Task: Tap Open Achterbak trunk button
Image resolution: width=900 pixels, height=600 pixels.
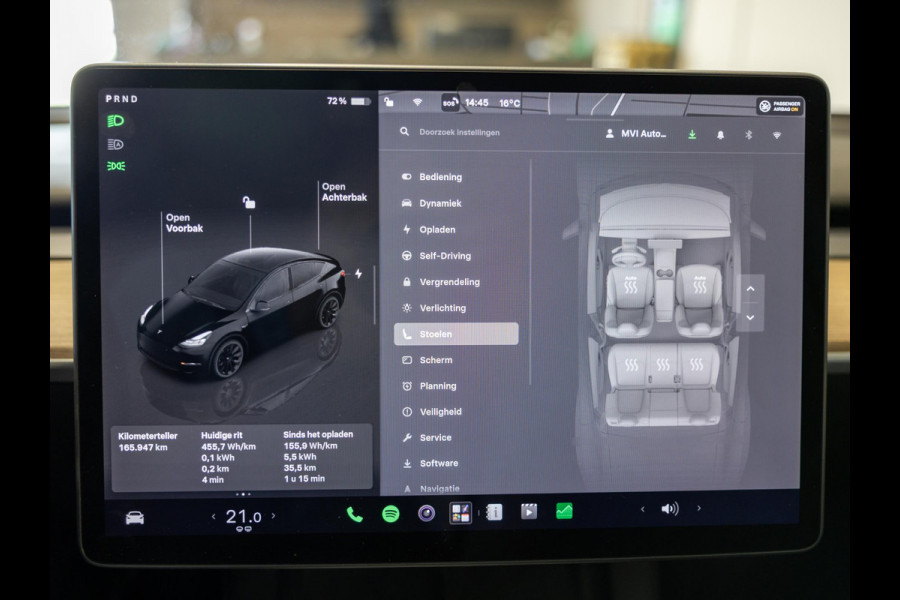Action: click(344, 192)
